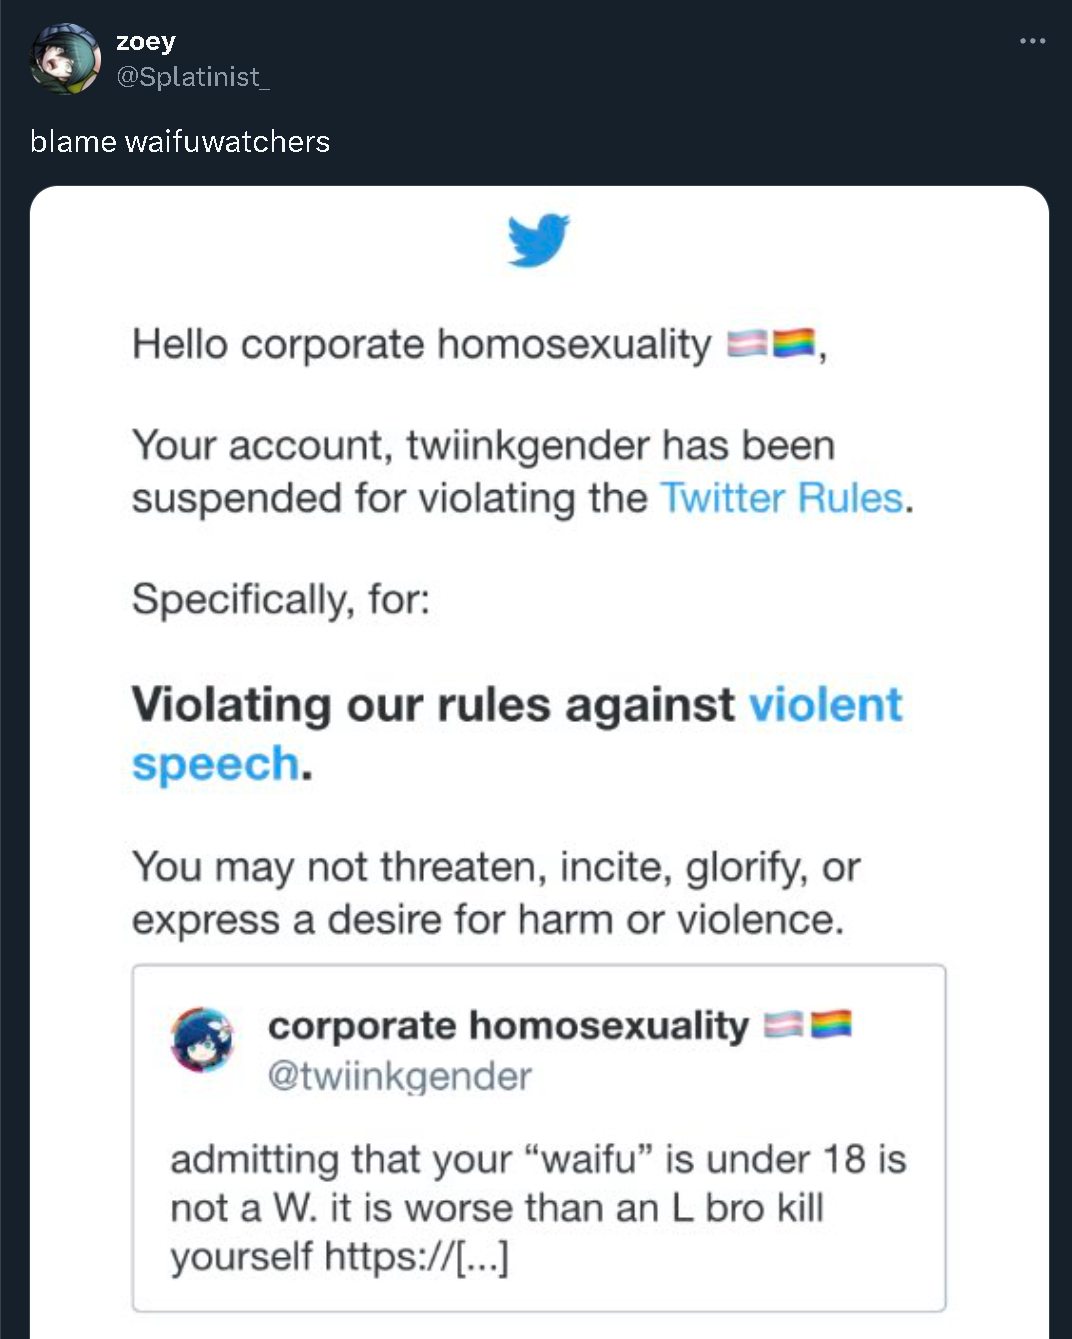Click the @Splatinist_ handle

coord(193,77)
